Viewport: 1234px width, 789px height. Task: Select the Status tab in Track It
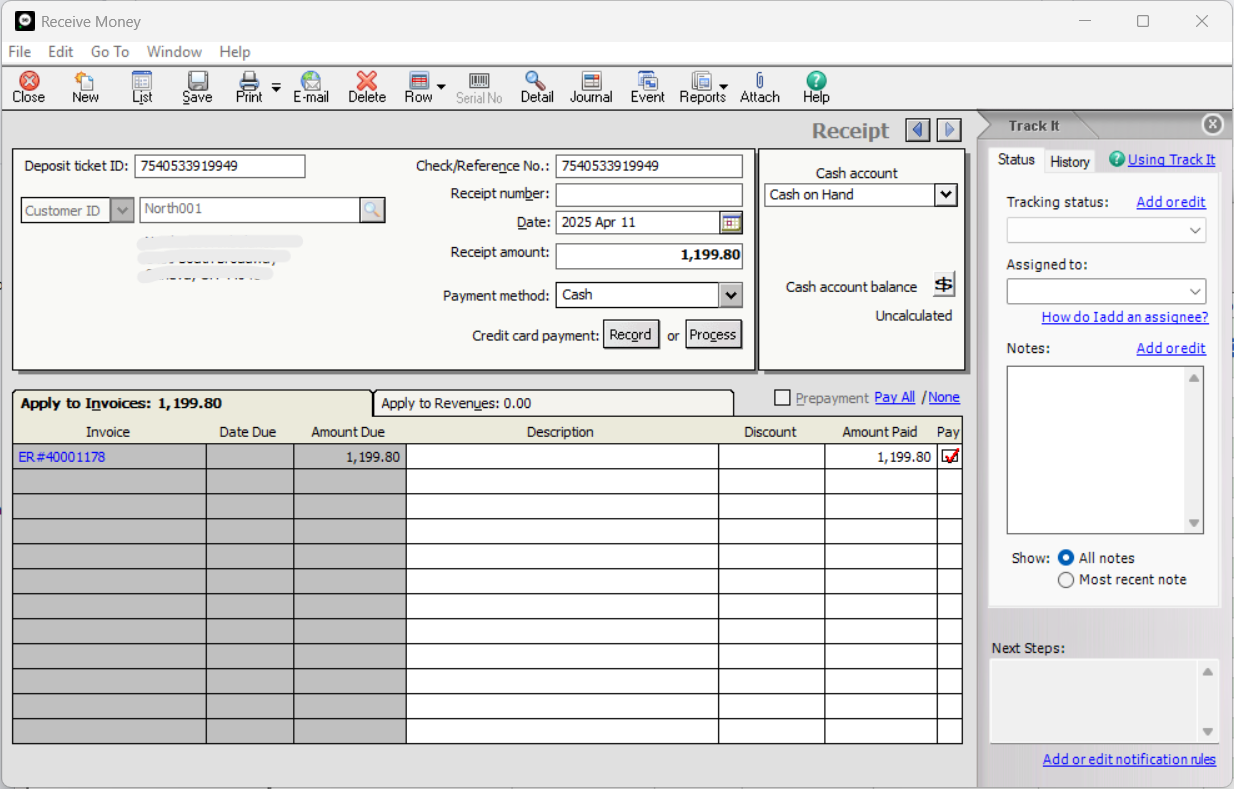point(1016,160)
